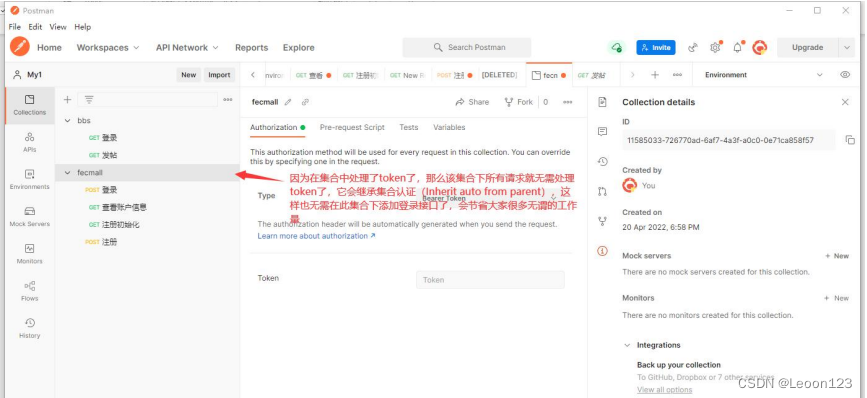Open the Pull requests icon in right sidebar

pyautogui.click(x=603, y=191)
